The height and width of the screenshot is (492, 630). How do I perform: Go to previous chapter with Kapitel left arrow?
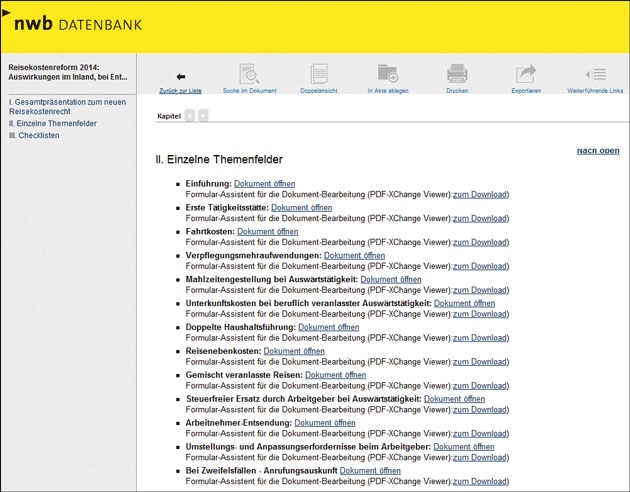(190, 116)
